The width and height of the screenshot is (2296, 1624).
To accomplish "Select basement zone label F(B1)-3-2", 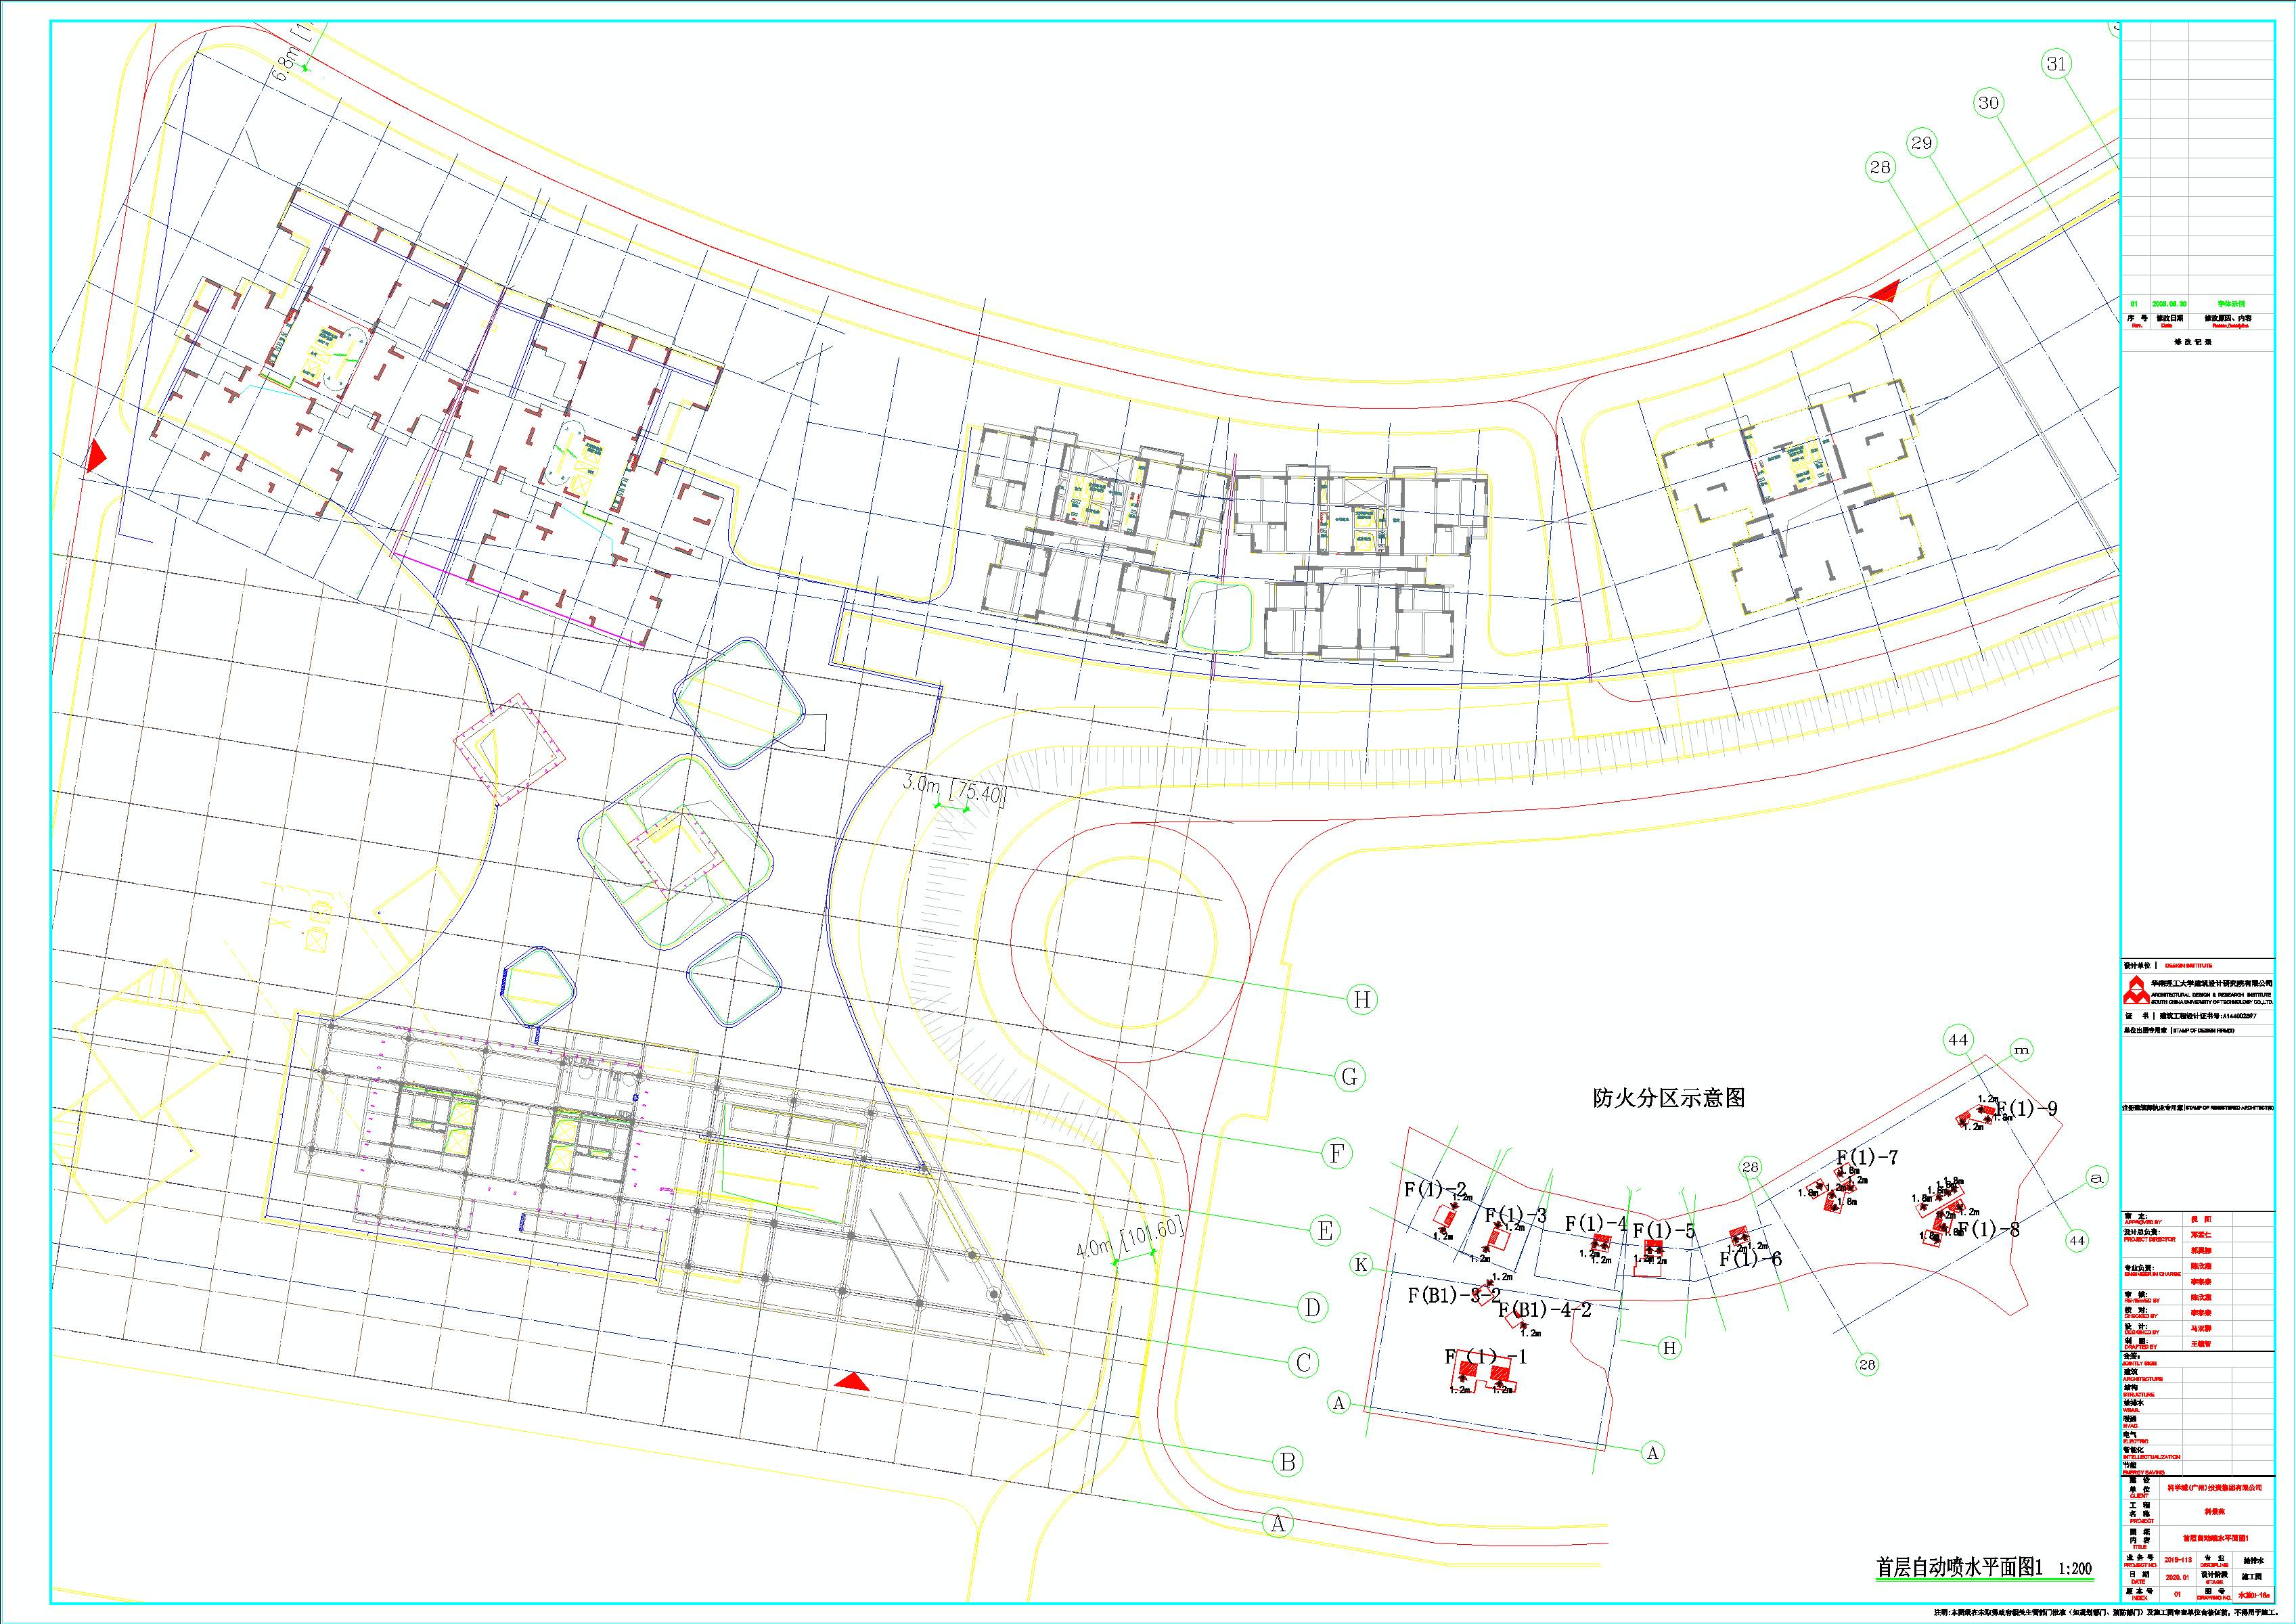I will [1455, 1295].
